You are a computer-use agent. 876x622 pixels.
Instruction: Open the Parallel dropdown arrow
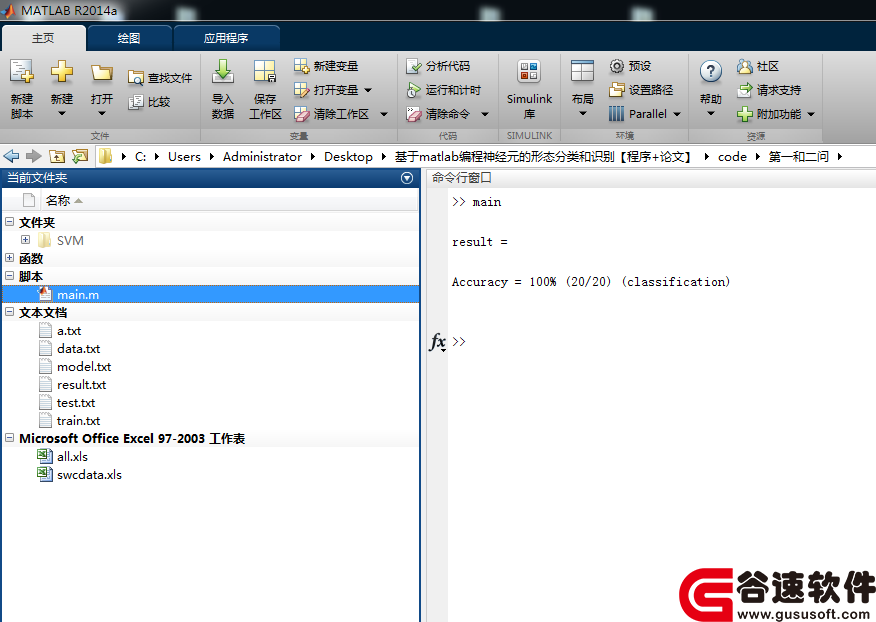pos(677,114)
